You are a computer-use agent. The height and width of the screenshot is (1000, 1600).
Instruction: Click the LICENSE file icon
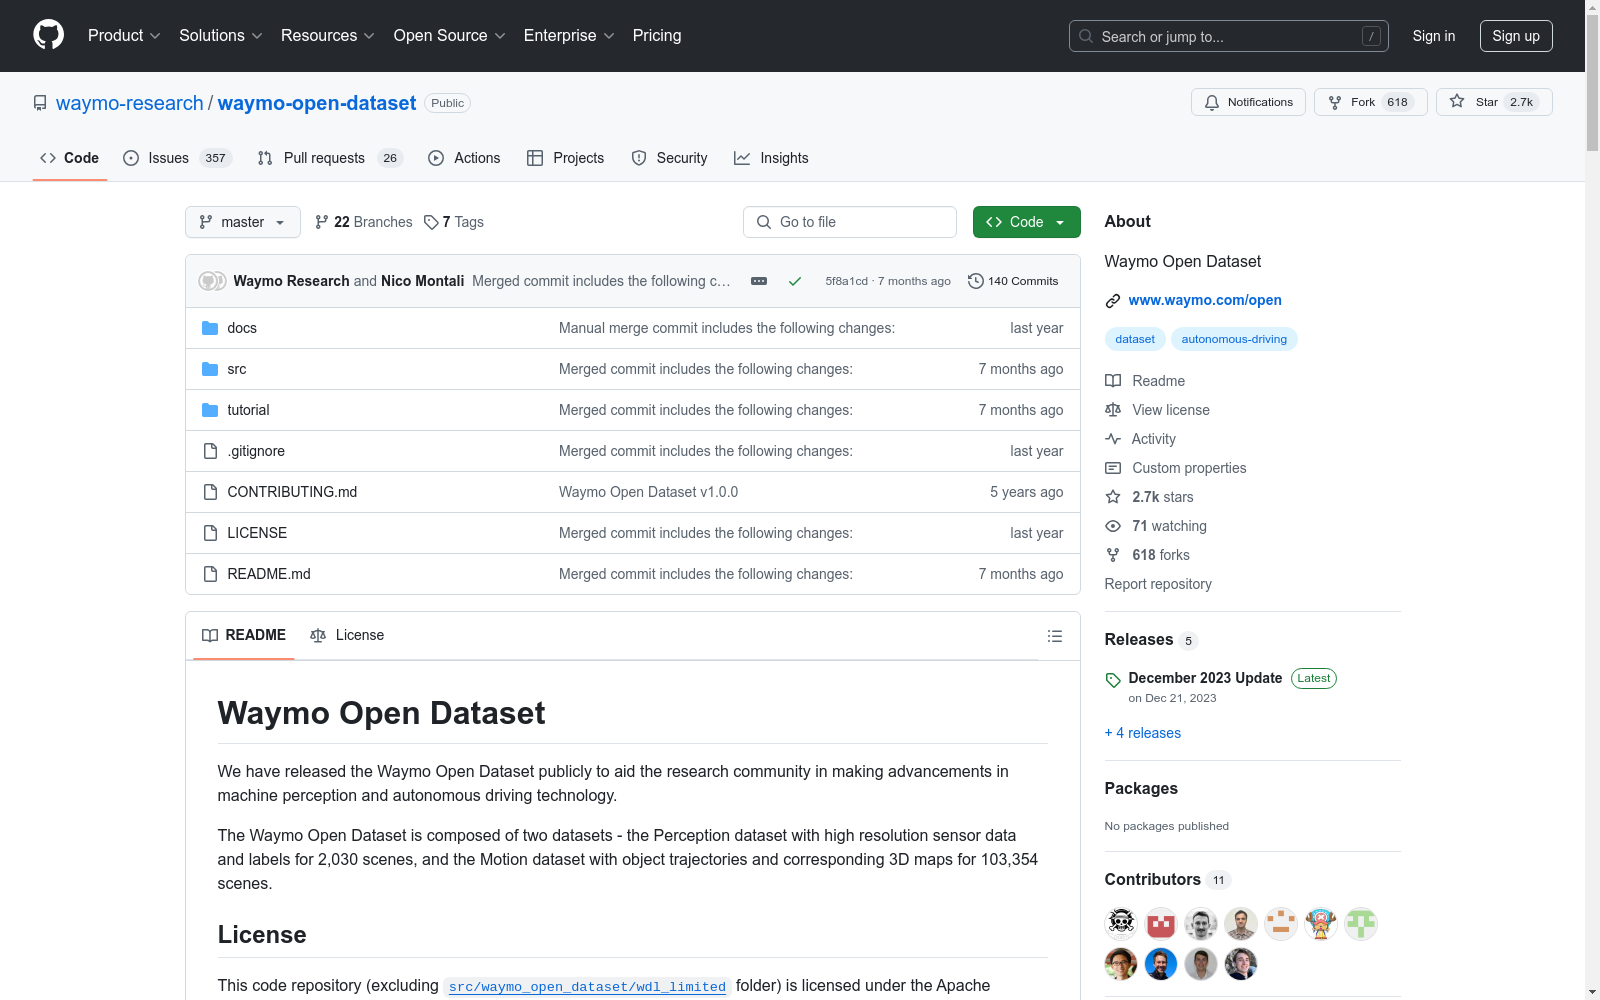[x=210, y=533]
